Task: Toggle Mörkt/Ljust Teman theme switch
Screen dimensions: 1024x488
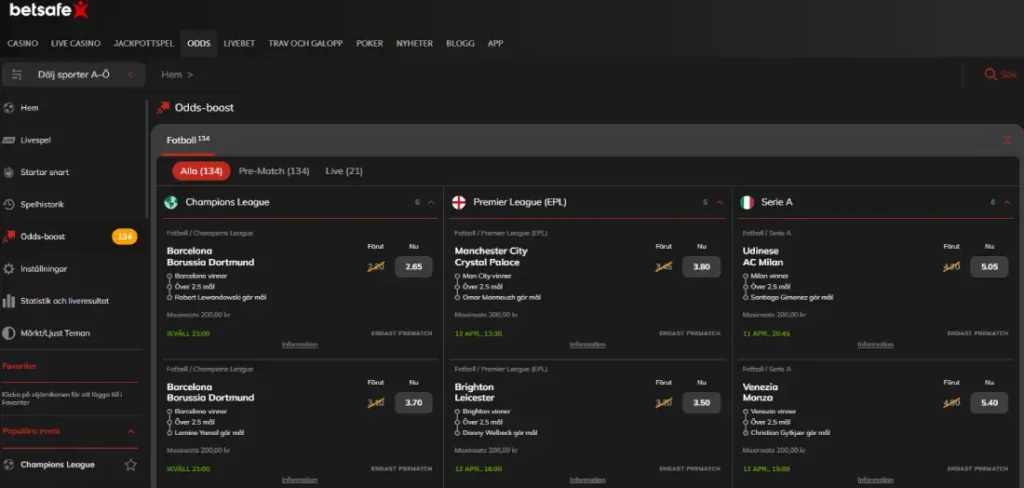Action: coord(9,332)
